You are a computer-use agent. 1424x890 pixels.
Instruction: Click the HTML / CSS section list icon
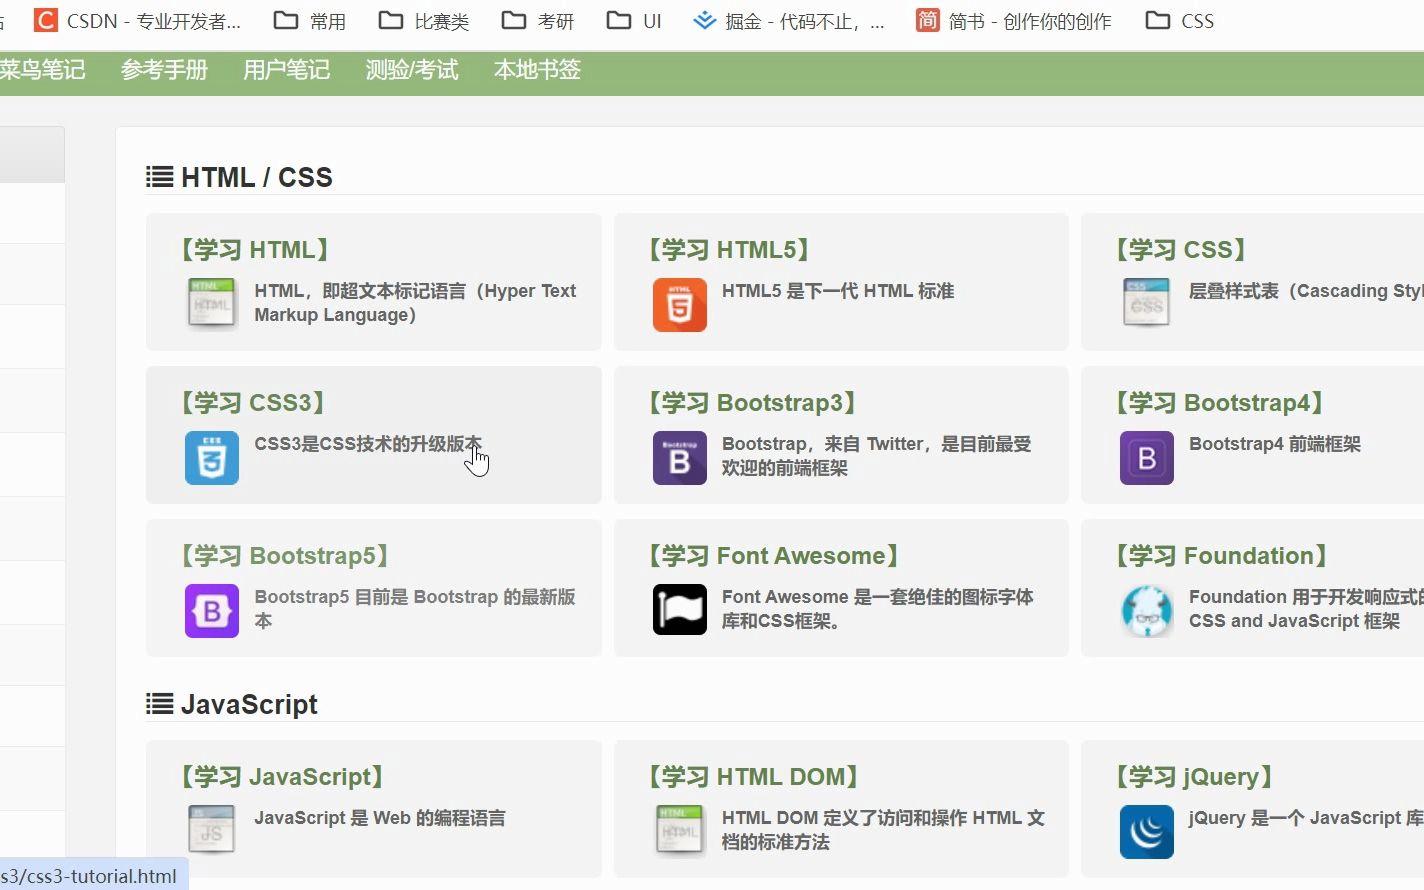(x=159, y=177)
